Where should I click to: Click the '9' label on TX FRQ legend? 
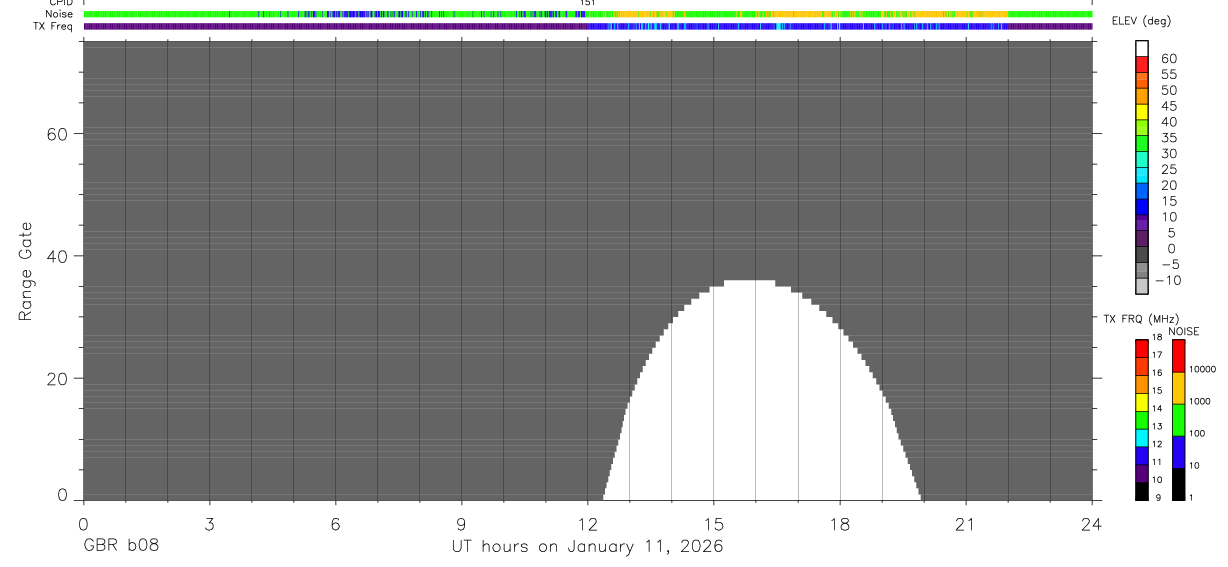[1158, 497]
